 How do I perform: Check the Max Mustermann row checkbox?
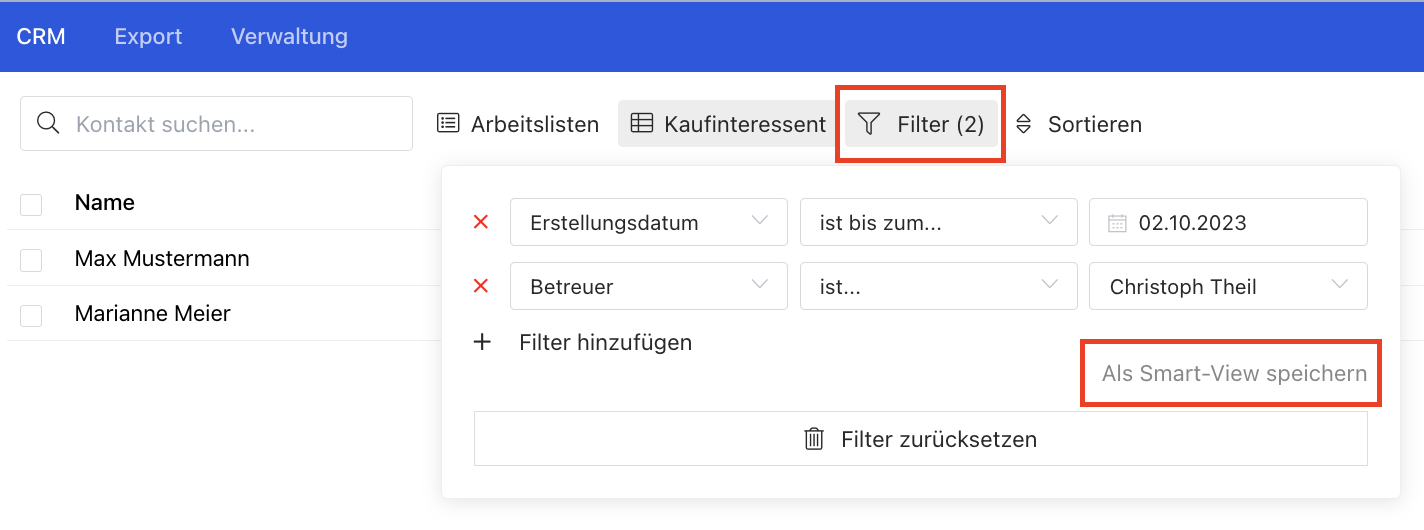point(31,260)
